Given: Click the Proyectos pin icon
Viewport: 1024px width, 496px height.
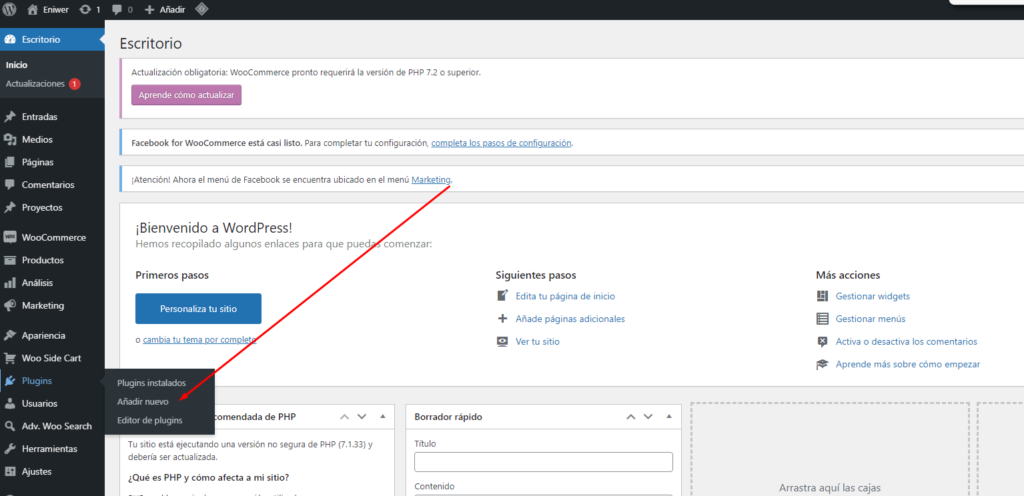Looking at the screenshot, I should pyautogui.click(x=10, y=208).
